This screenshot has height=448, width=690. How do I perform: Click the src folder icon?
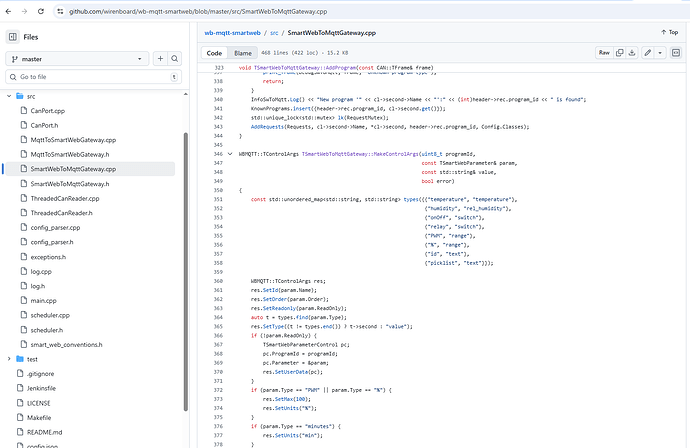[x=20, y=96]
